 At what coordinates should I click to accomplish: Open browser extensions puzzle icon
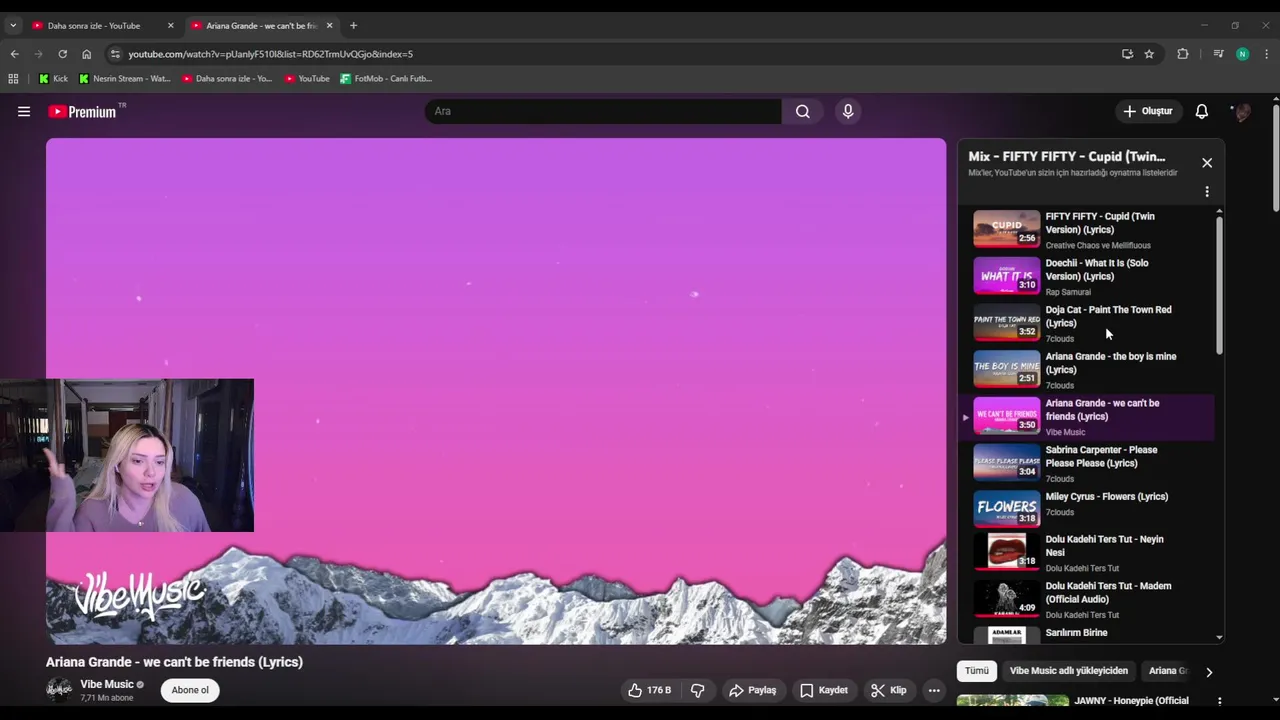pyautogui.click(x=1183, y=54)
